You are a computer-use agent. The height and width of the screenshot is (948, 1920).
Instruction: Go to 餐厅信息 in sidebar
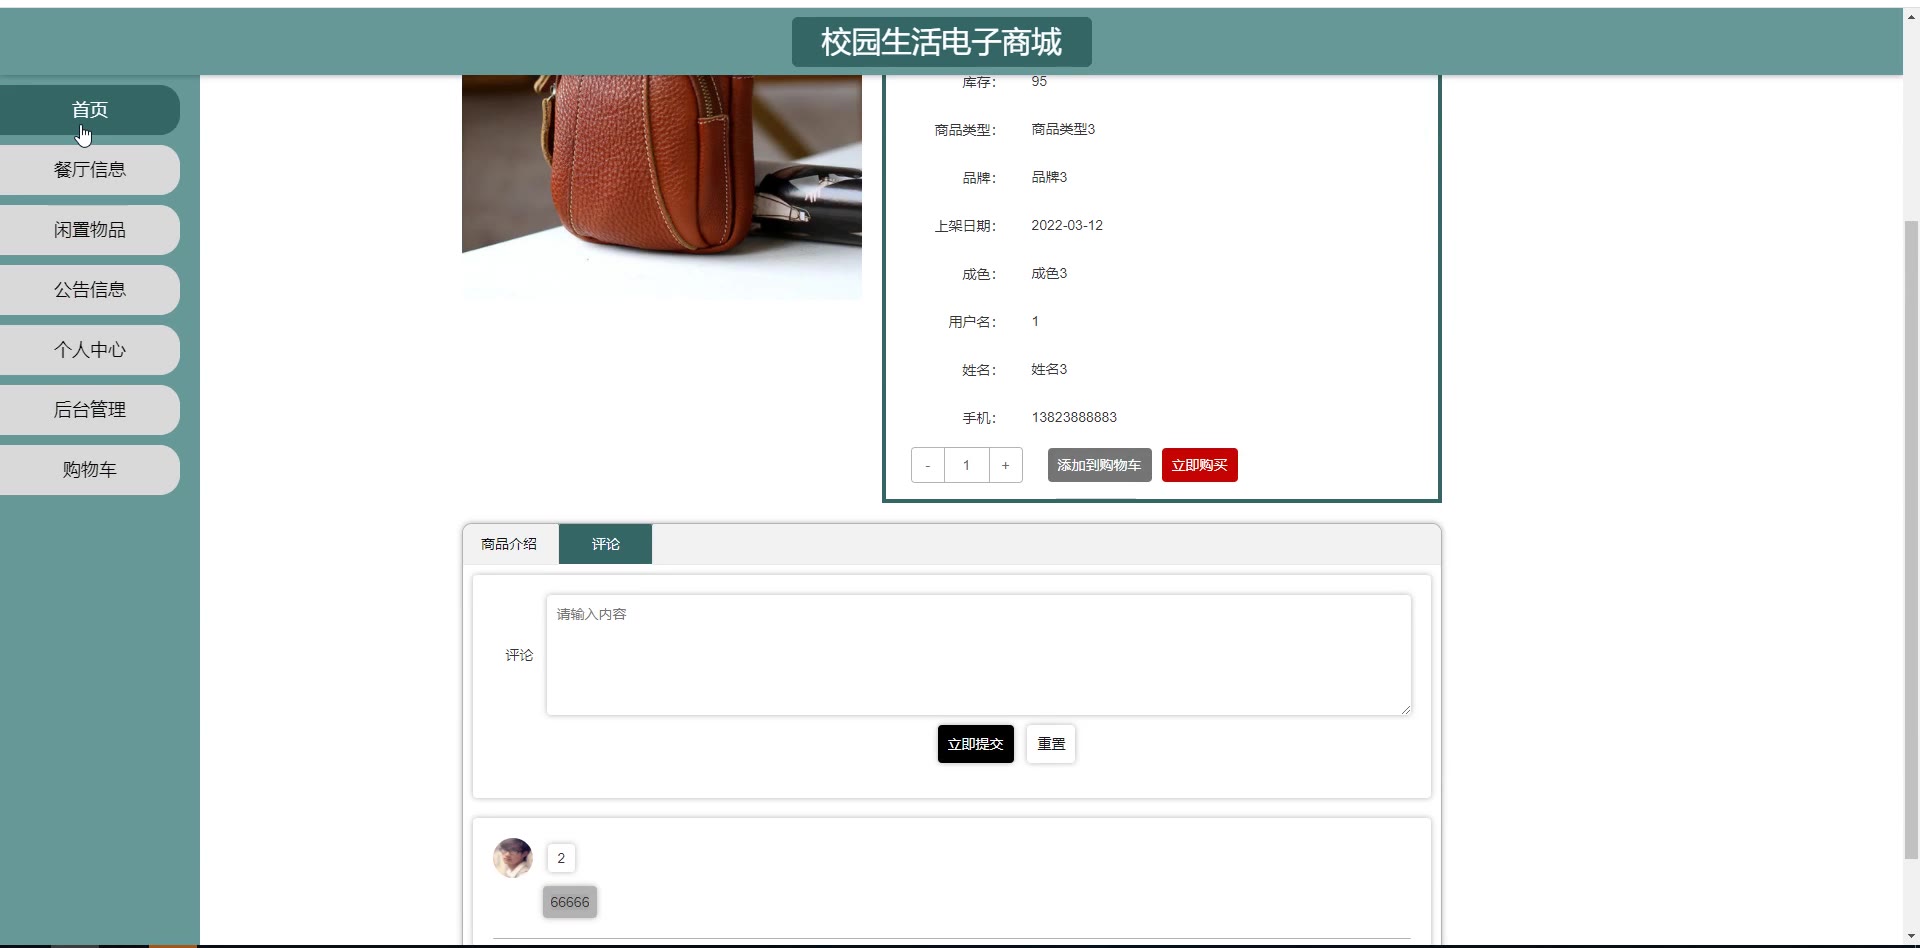(90, 170)
